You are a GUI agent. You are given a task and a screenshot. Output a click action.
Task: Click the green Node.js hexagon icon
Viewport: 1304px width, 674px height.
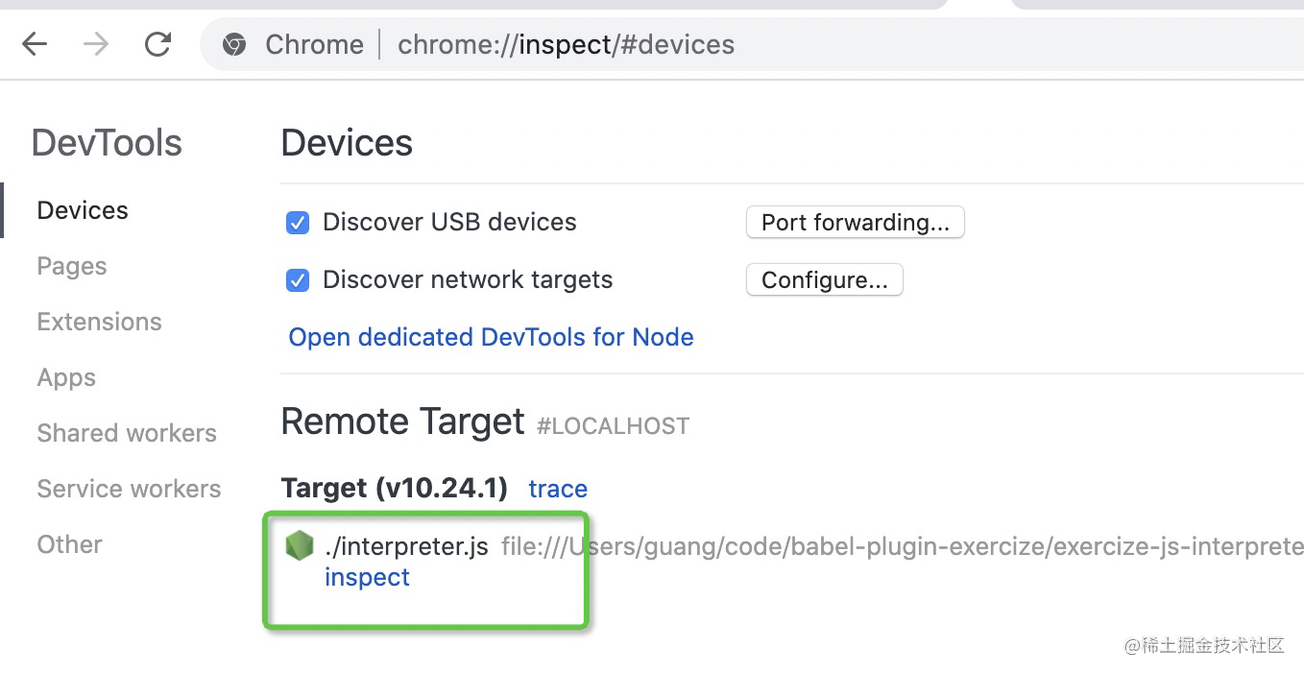[x=299, y=546]
